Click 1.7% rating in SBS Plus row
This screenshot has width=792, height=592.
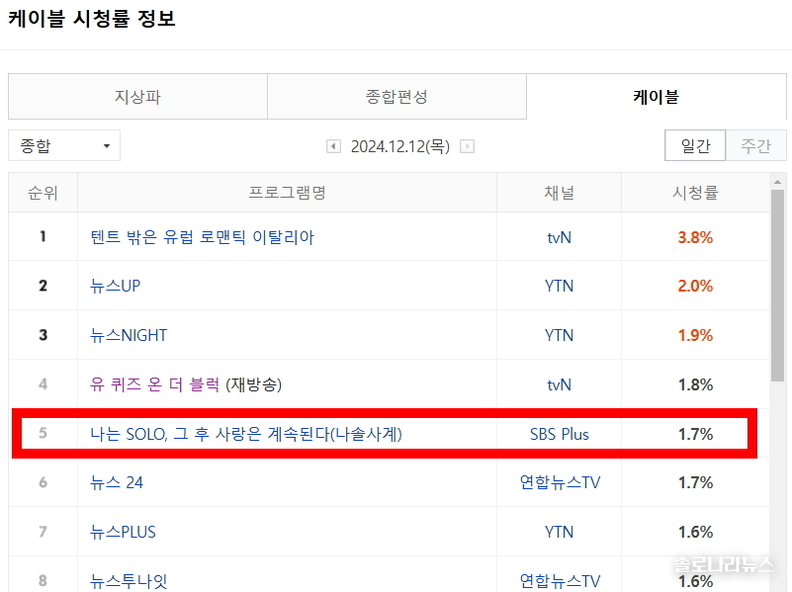[x=696, y=434]
